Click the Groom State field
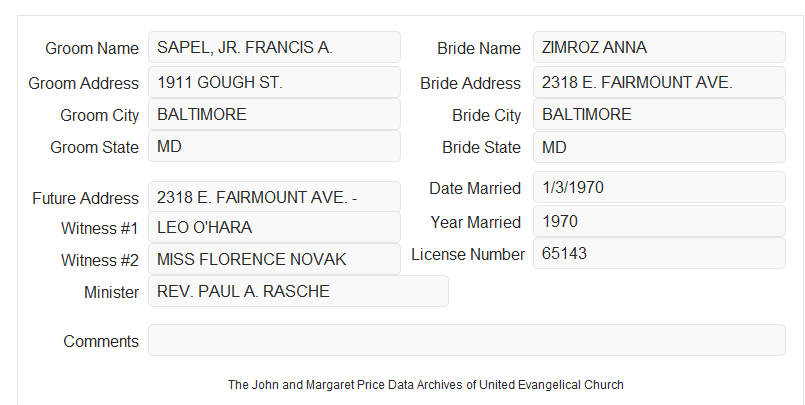Image resolution: width=805 pixels, height=405 pixels. click(274, 146)
